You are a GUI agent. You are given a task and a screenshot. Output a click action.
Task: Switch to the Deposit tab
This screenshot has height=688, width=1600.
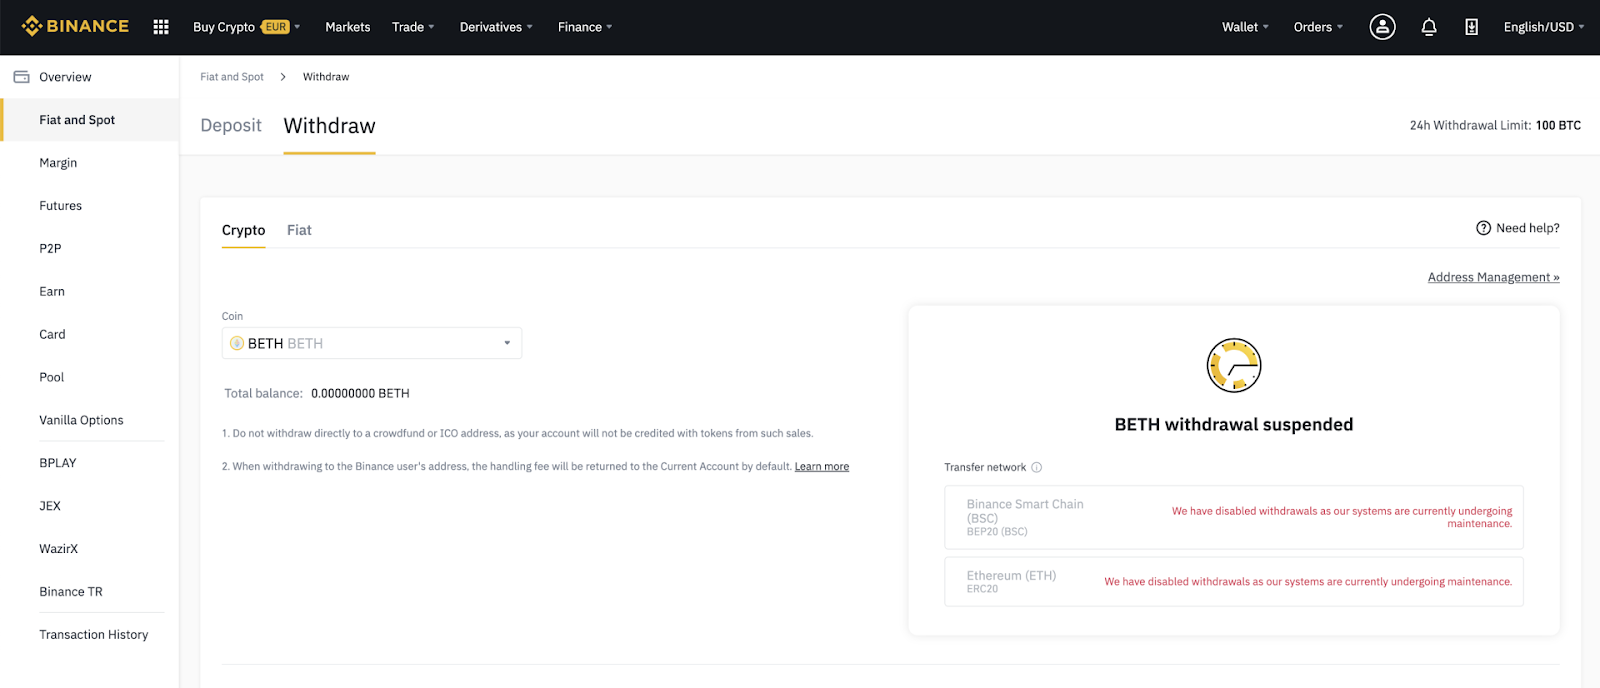click(x=230, y=126)
